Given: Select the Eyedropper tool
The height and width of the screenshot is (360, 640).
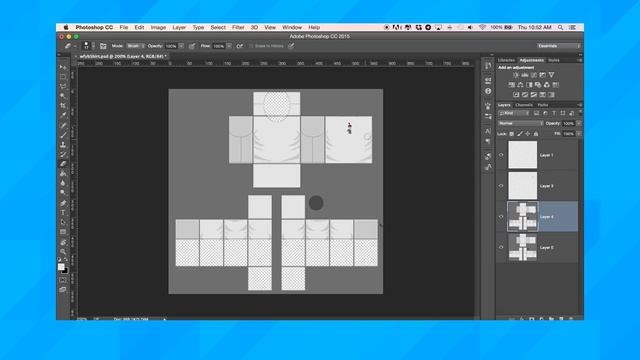Looking at the screenshot, I should point(63,116).
